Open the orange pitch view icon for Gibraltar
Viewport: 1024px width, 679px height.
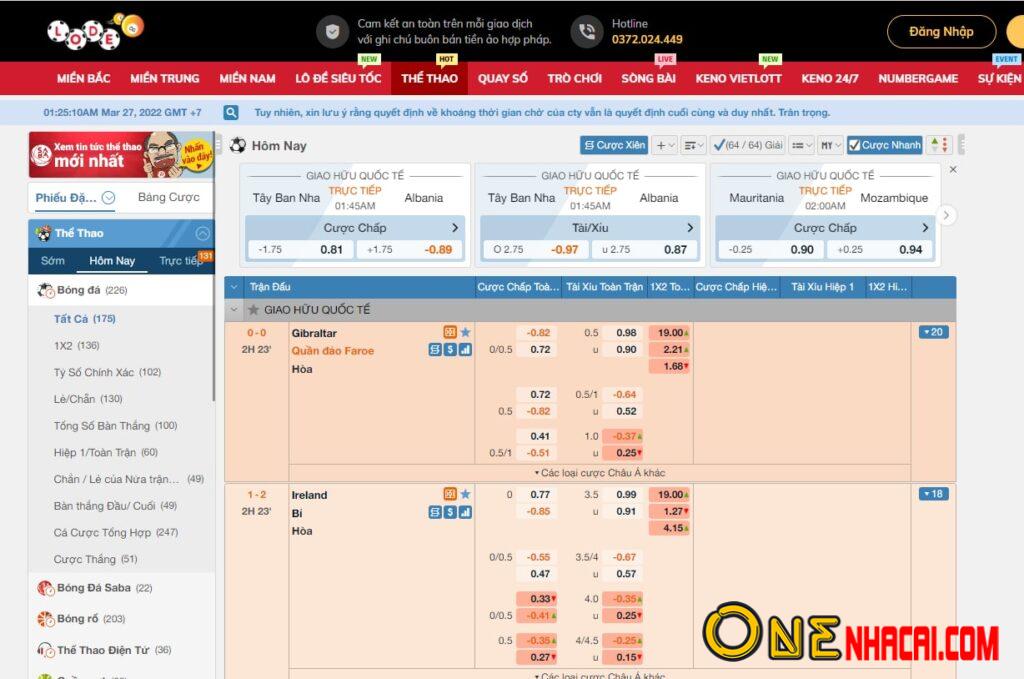click(450, 333)
